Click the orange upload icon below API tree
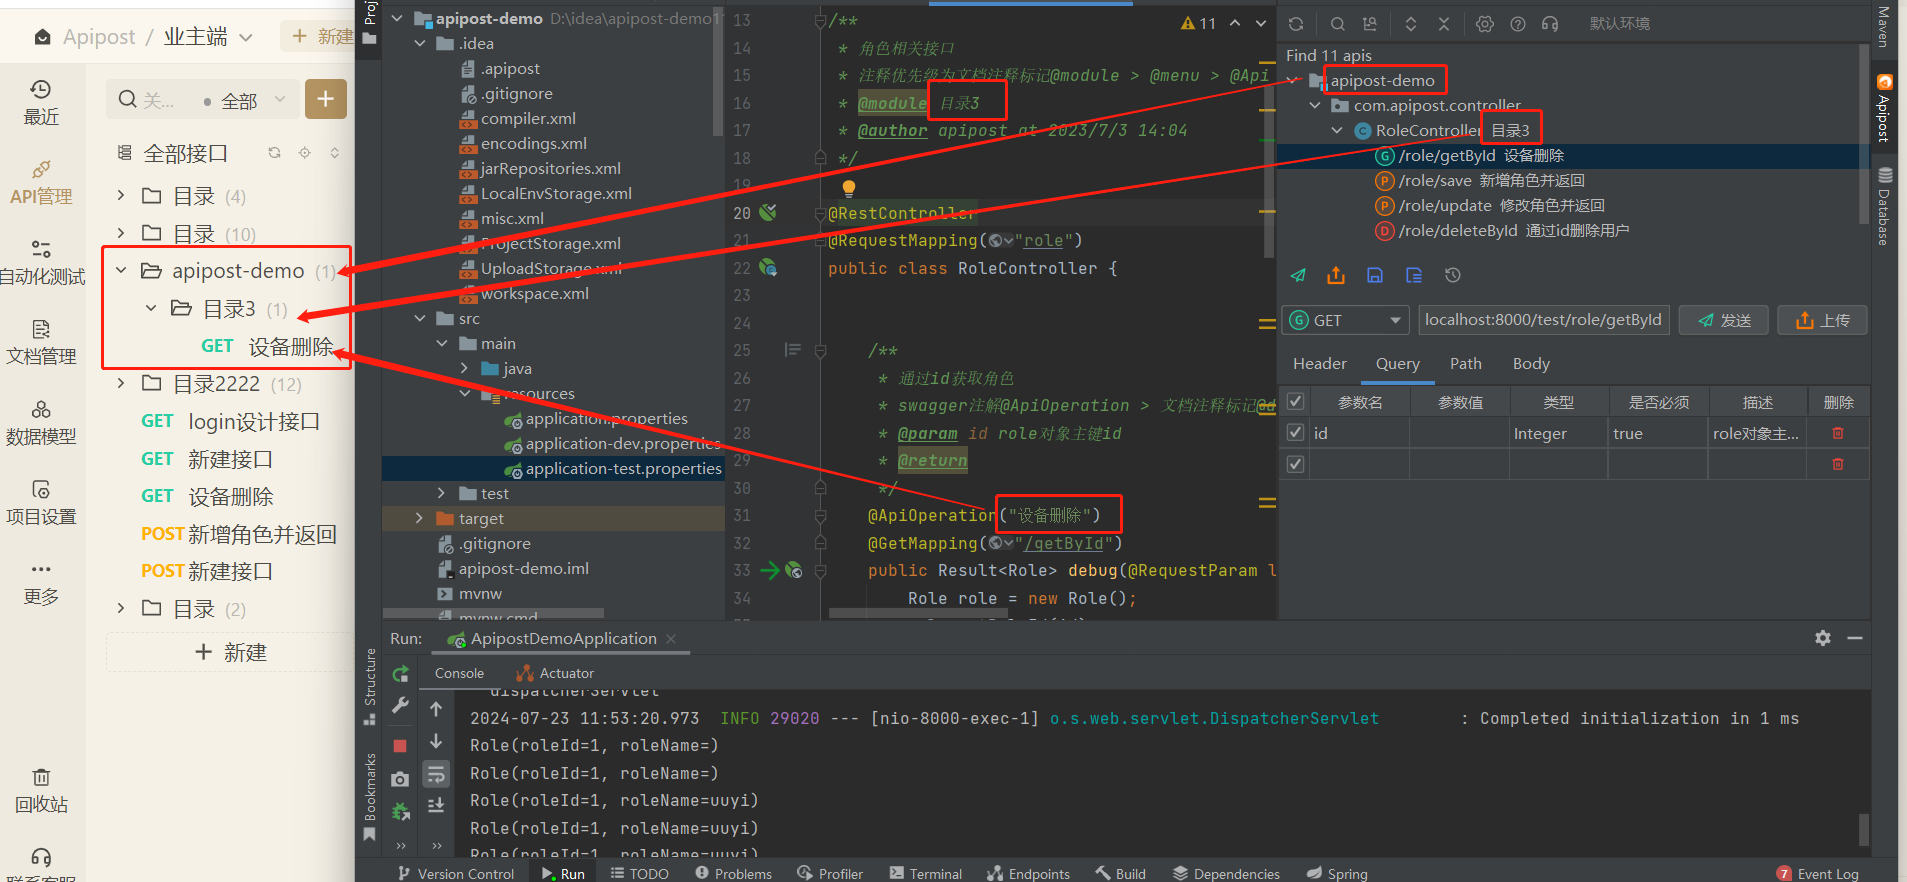The width and height of the screenshot is (1907, 882). click(x=1336, y=275)
